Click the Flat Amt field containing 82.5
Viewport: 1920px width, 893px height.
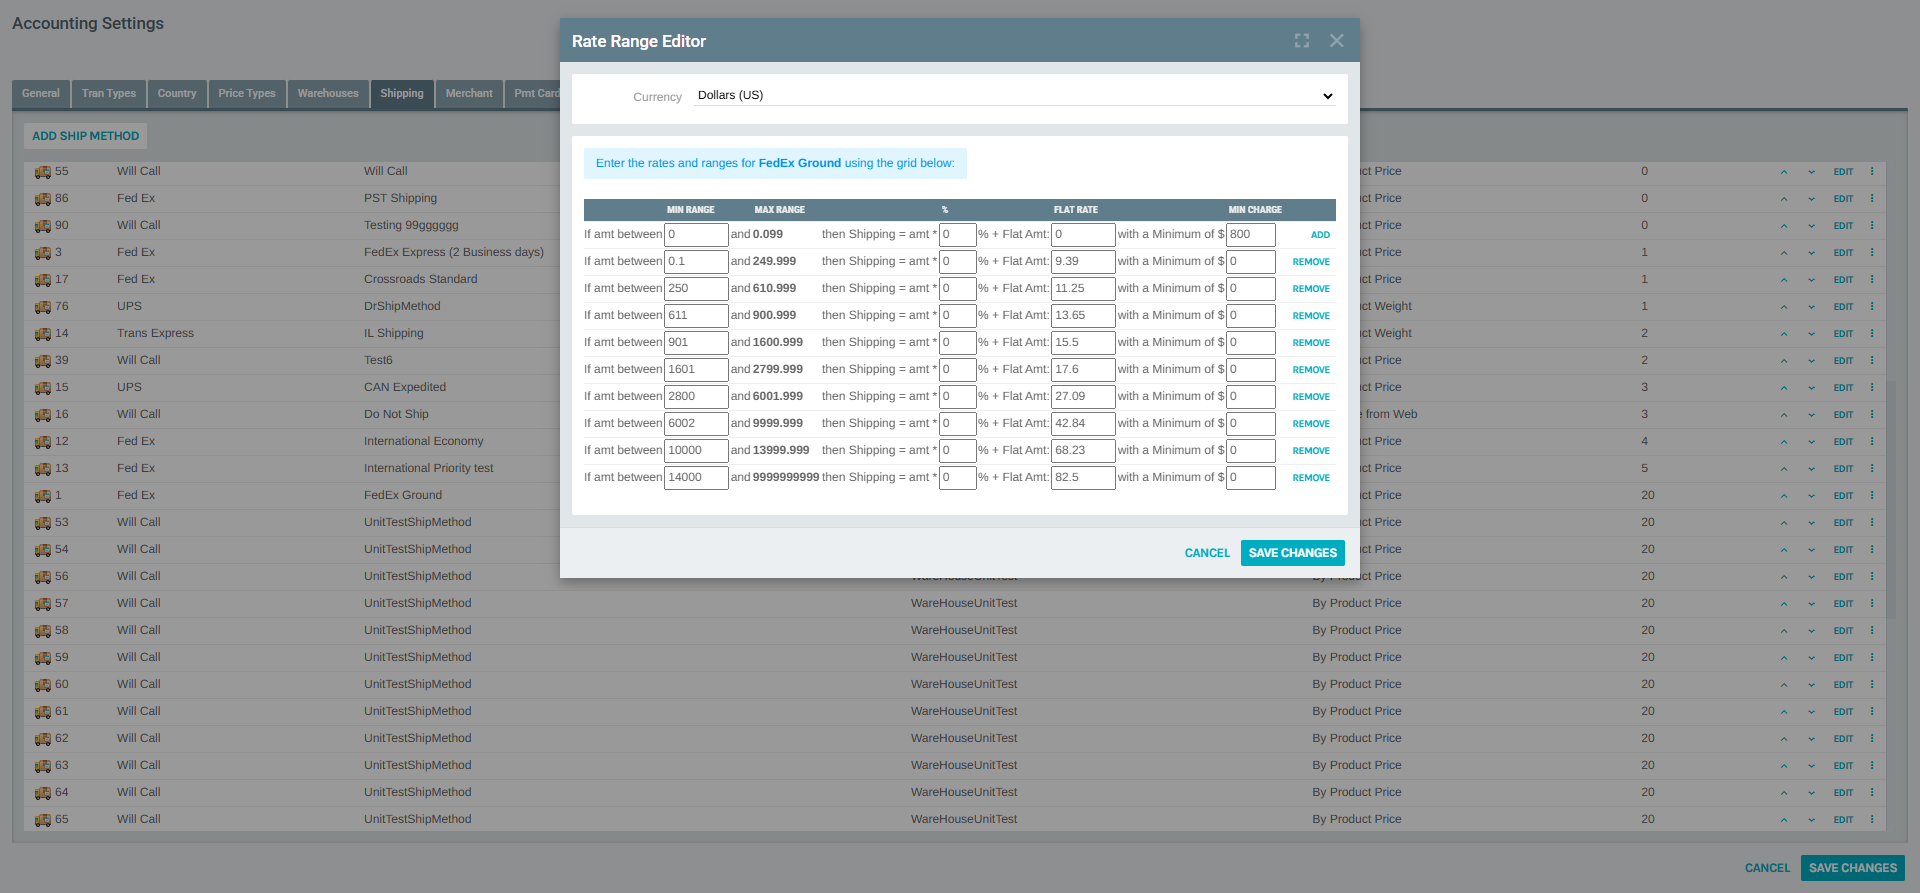coord(1082,478)
